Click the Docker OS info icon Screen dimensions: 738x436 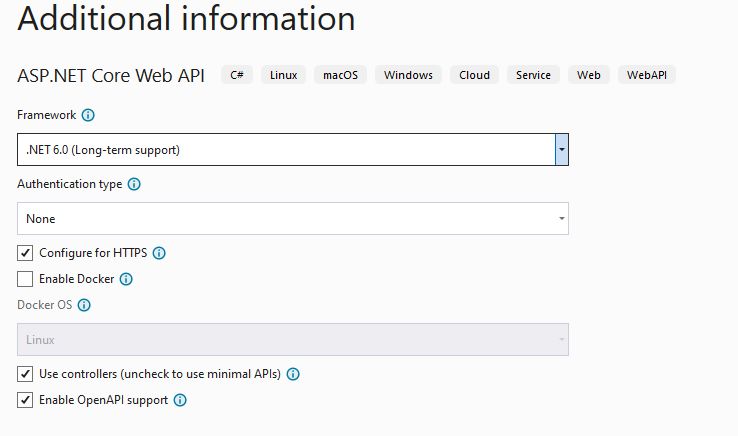click(x=84, y=305)
